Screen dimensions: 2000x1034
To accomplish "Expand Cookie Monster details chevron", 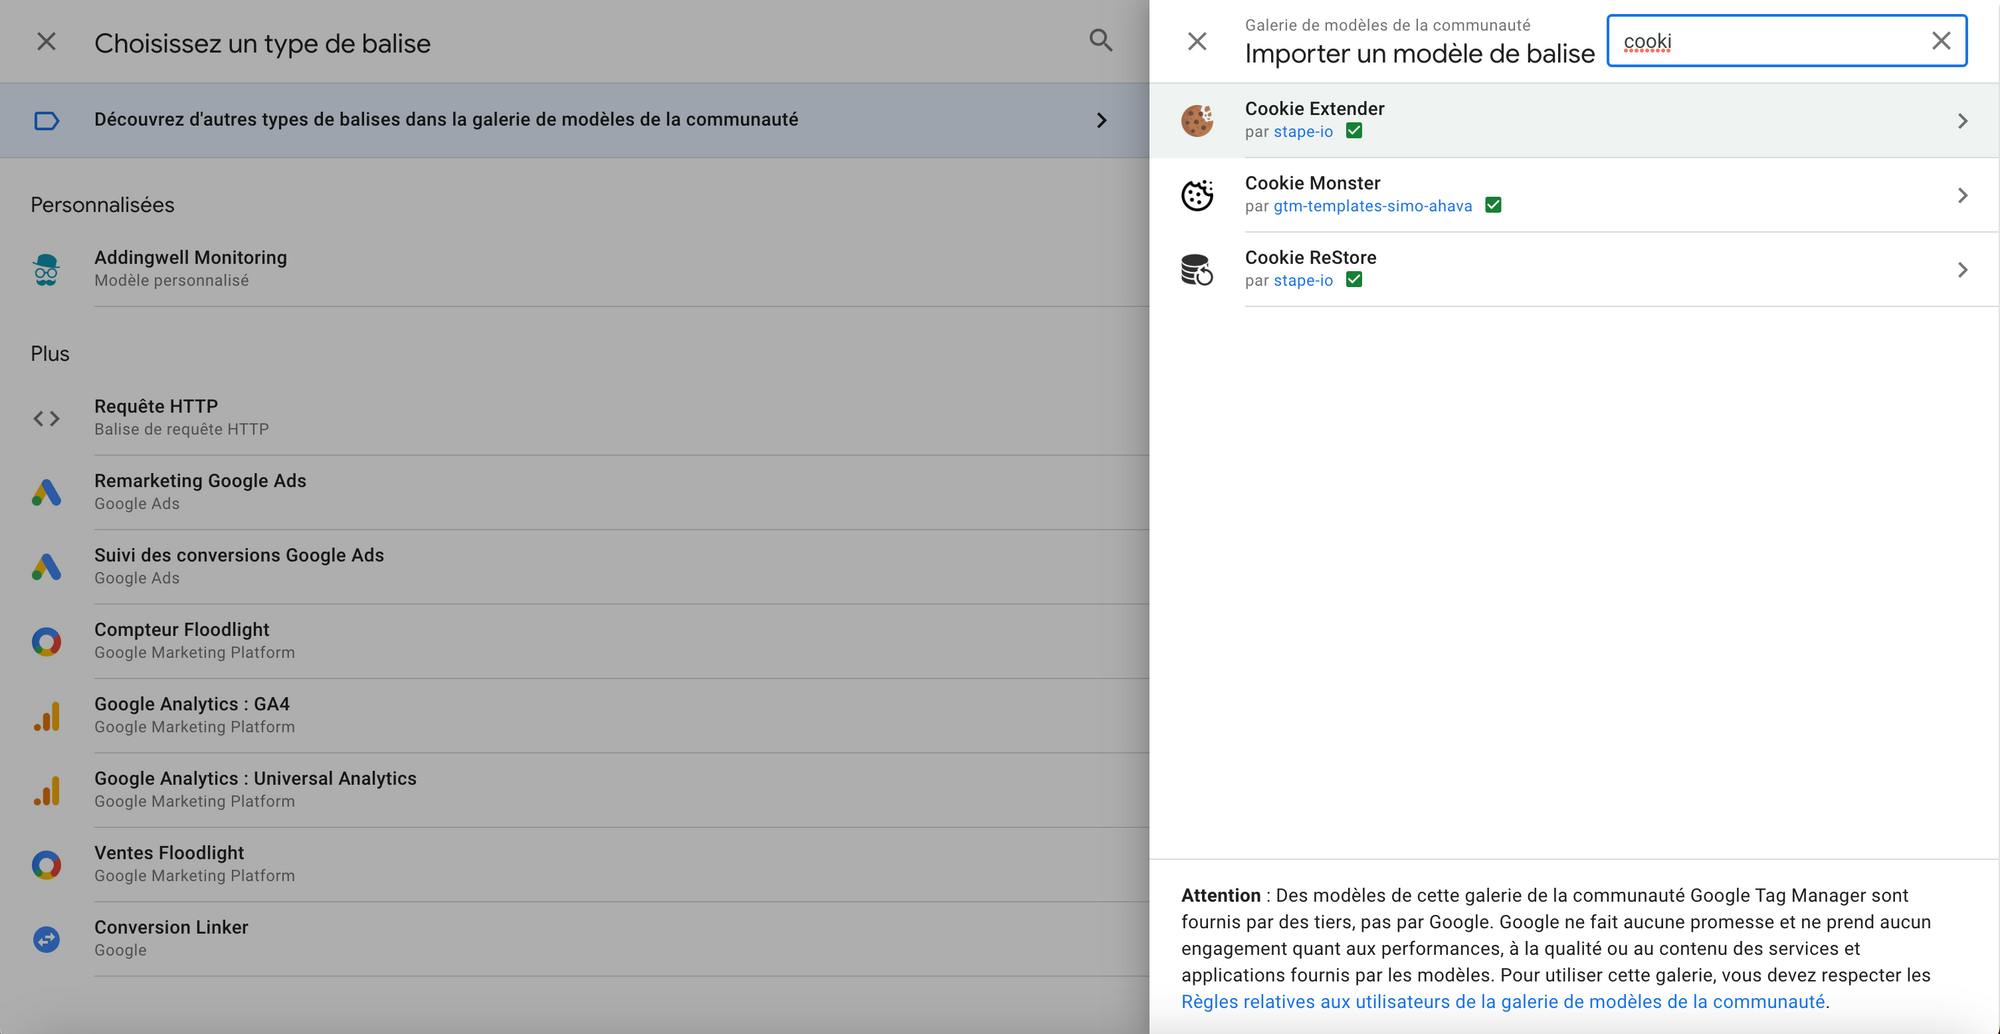I will point(1962,195).
